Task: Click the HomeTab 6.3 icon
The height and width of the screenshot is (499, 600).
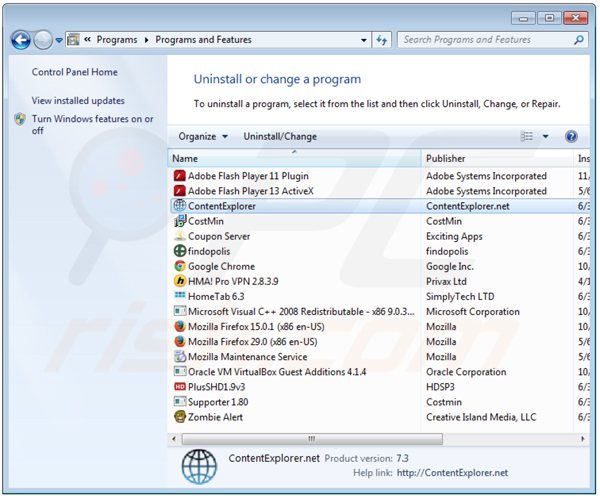Action: click(179, 296)
